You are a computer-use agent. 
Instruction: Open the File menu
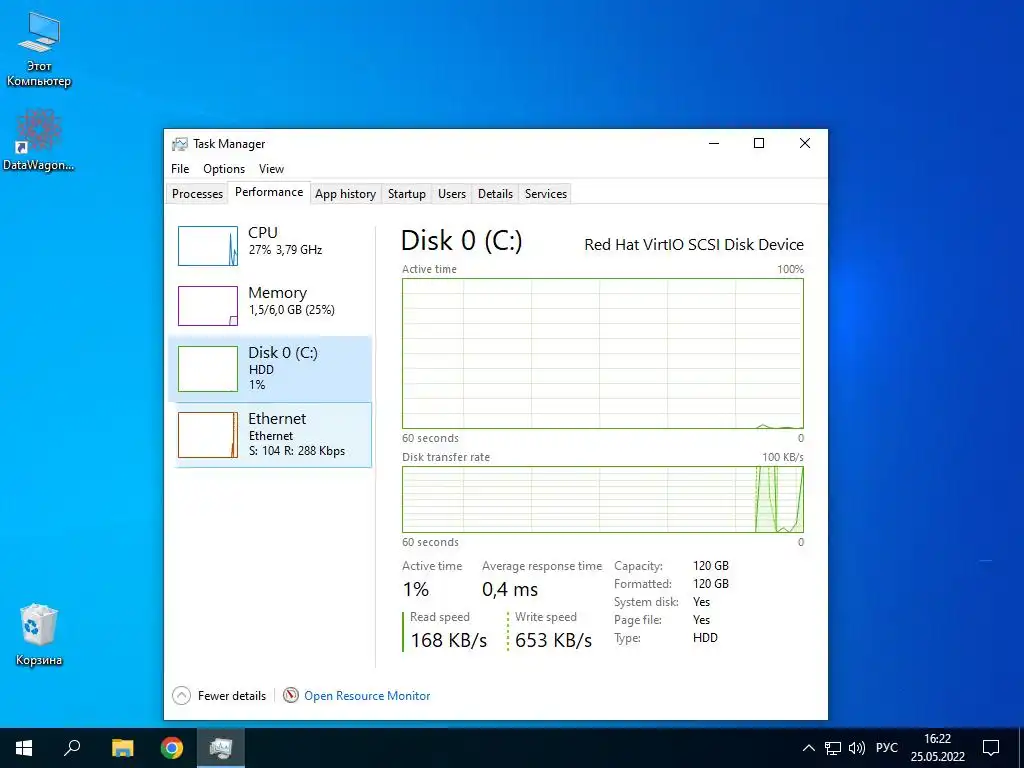tap(180, 168)
